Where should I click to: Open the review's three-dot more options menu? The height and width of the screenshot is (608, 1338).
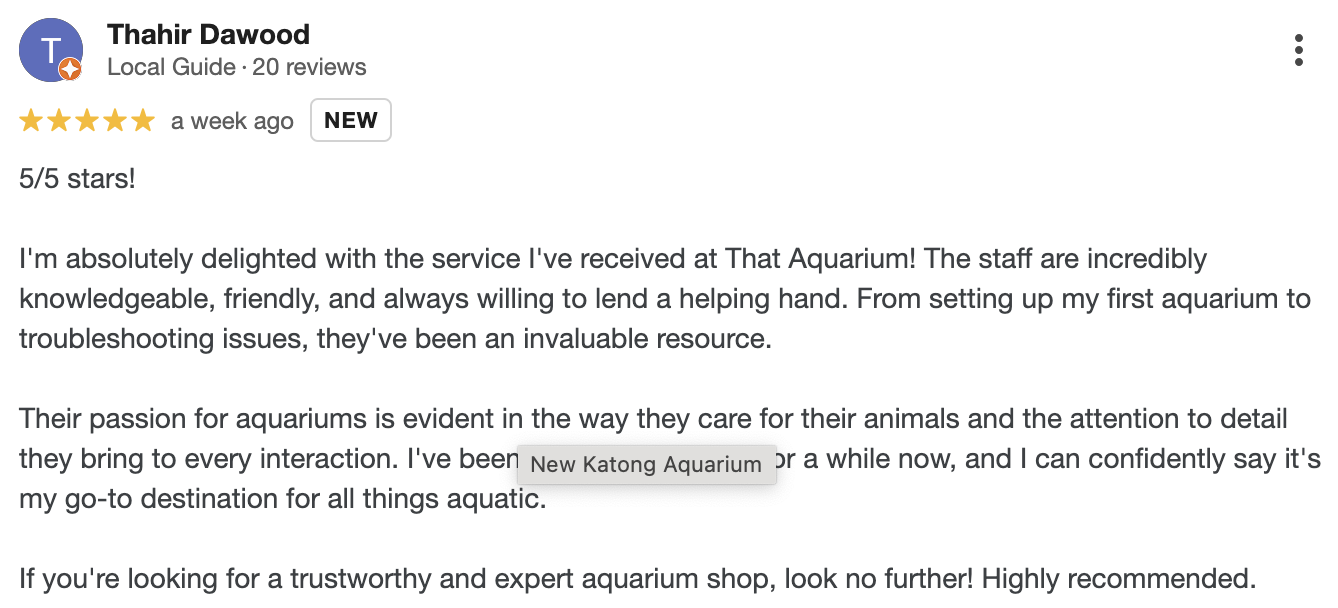click(x=1298, y=50)
